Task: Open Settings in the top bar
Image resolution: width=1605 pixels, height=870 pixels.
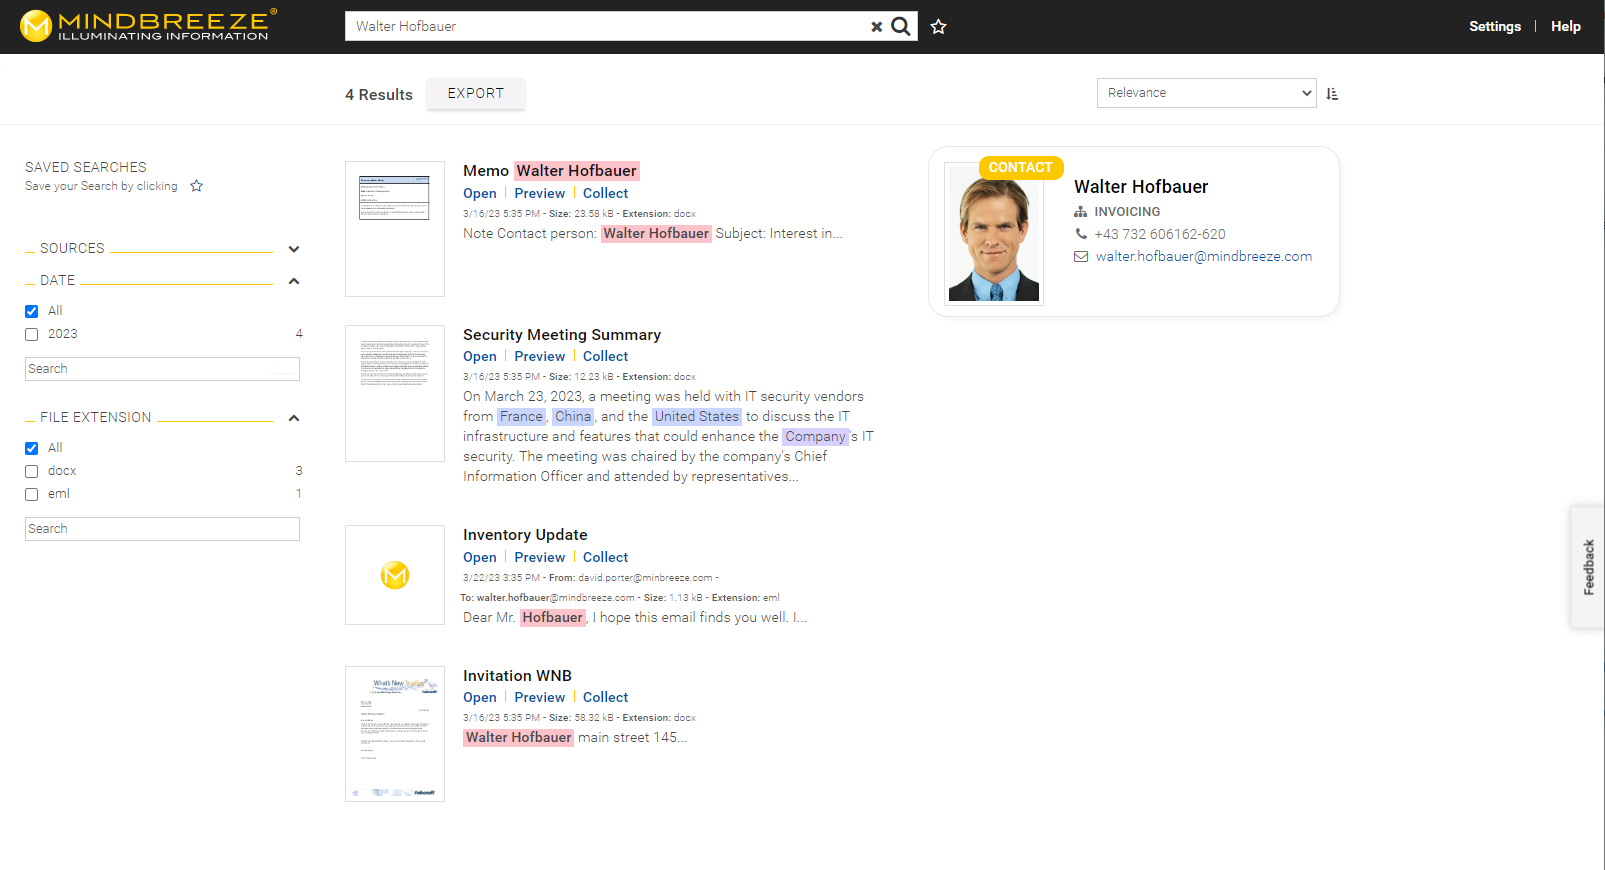Action: tap(1495, 27)
